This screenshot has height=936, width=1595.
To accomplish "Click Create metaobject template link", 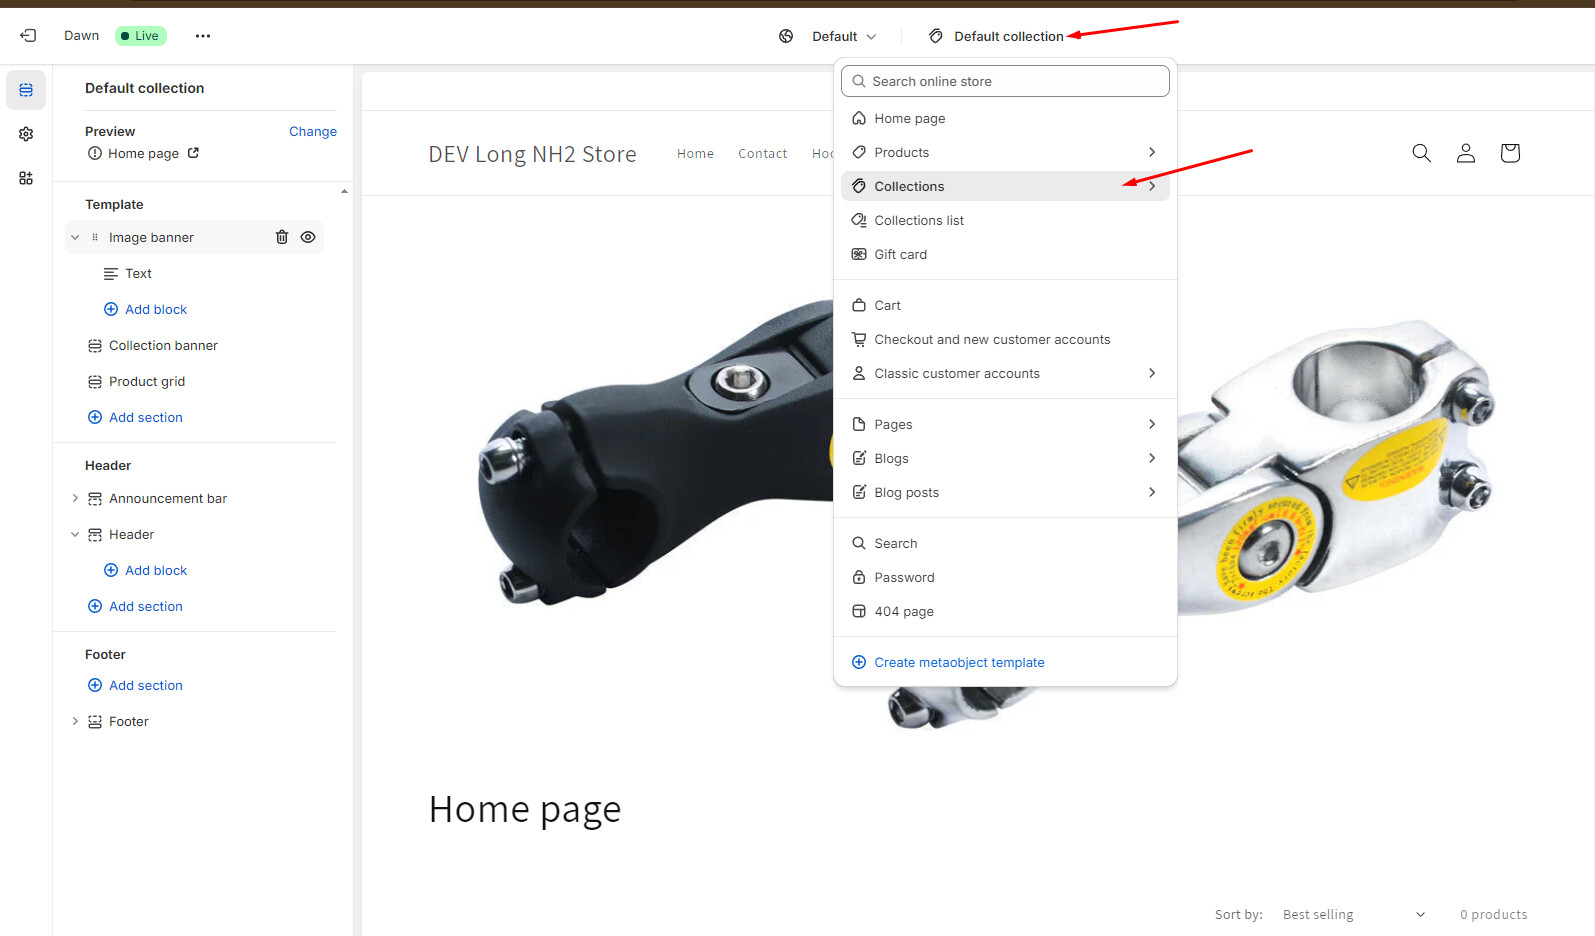I will (959, 662).
